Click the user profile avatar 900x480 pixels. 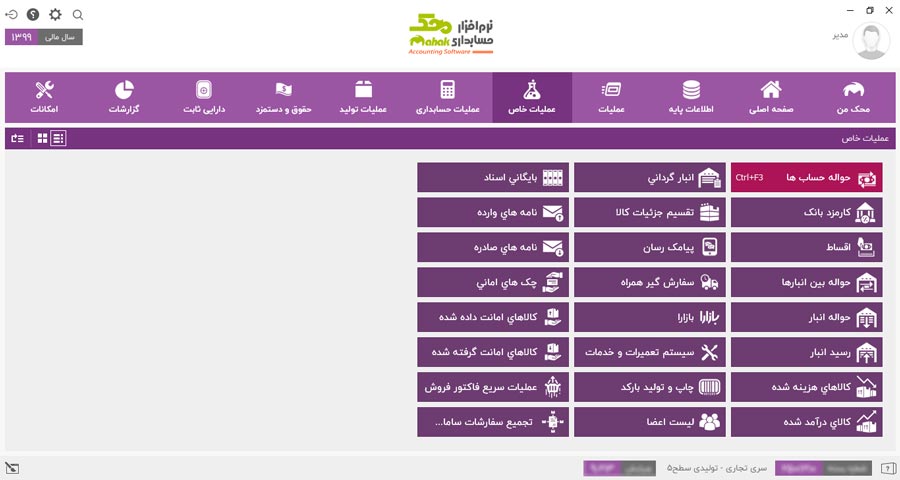click(871, 41)
